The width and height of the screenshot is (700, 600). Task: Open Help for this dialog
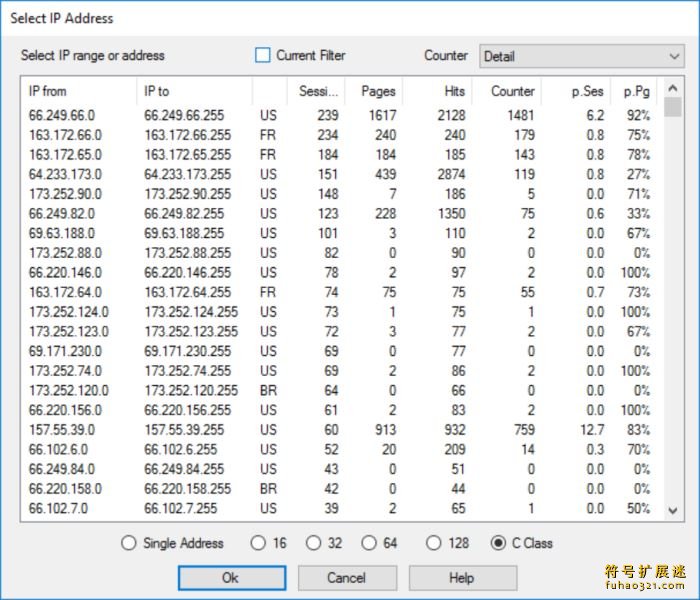click(463, 578)
